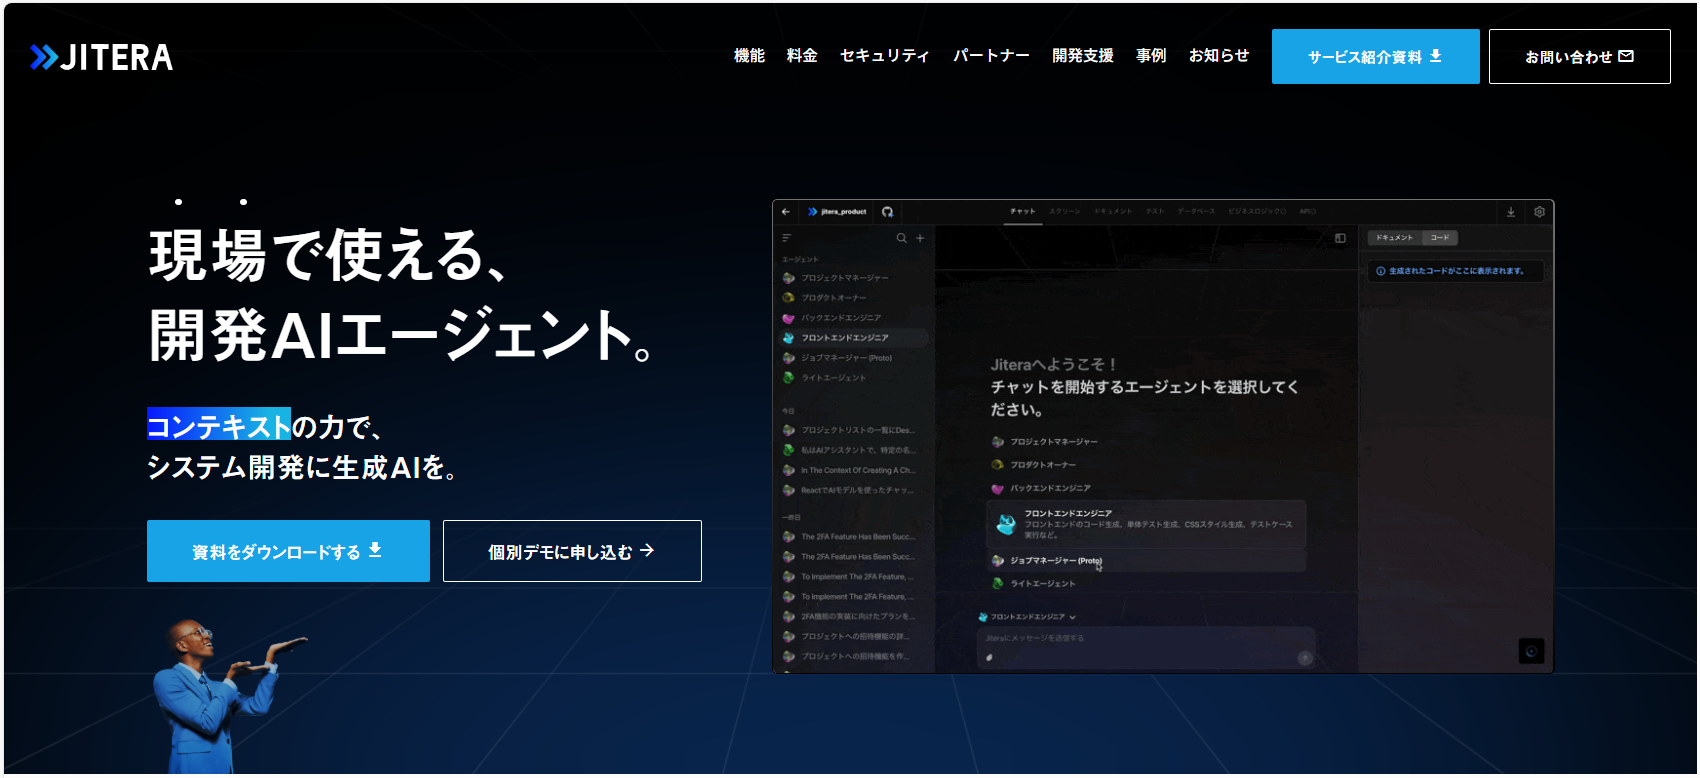The height and width of the screenshot is (778, 1700).
Task: Click the send arrow button in message box
Action: tap(1304, 658)
